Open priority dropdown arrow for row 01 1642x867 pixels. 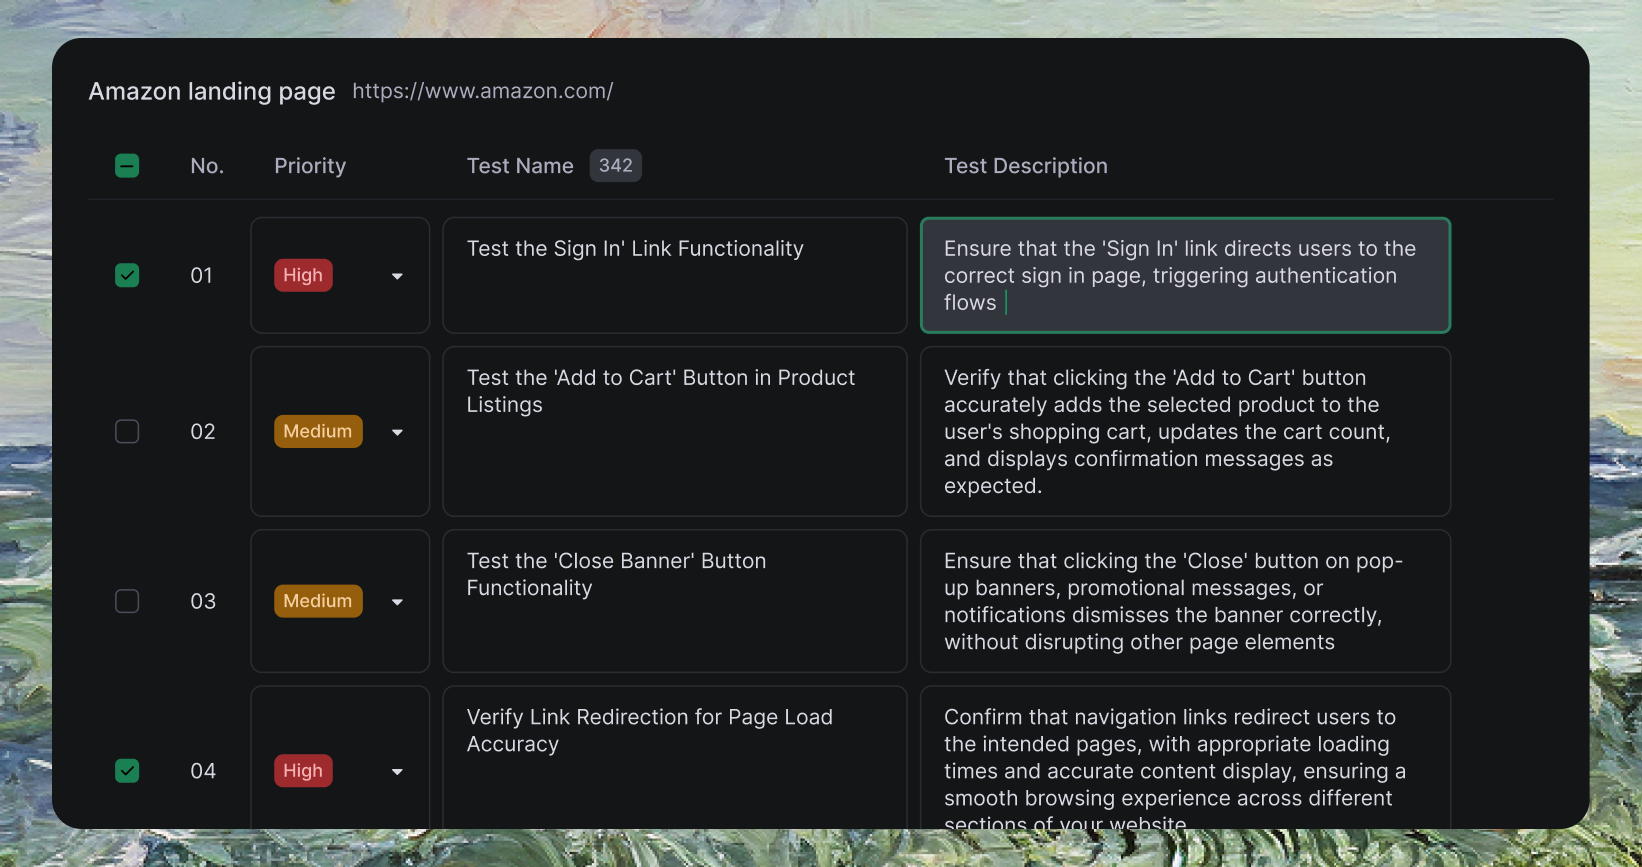click(397, 276)
